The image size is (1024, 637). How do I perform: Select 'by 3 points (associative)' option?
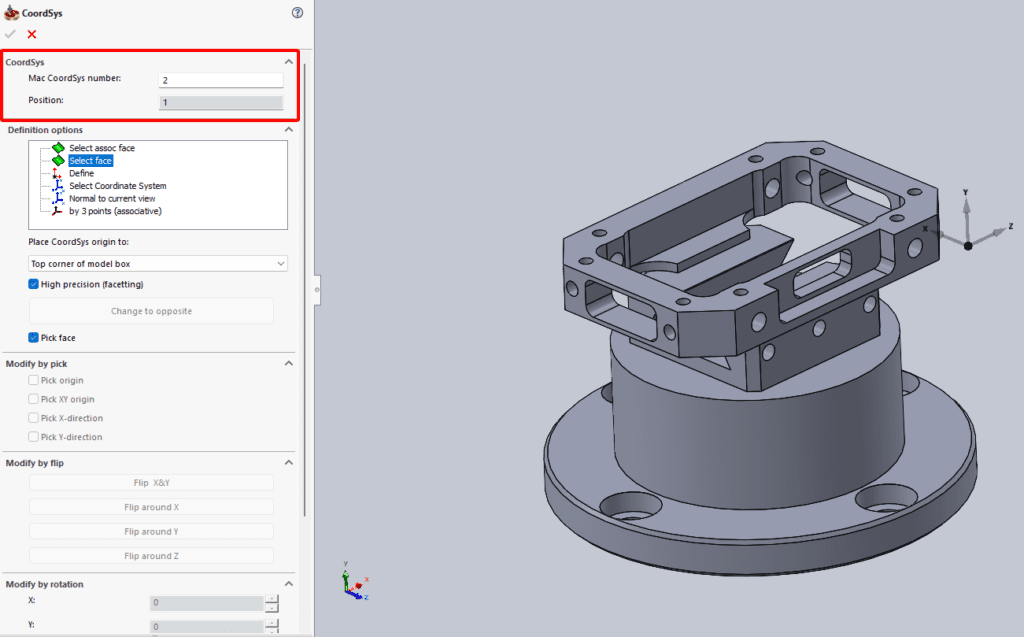coord(113,211)
